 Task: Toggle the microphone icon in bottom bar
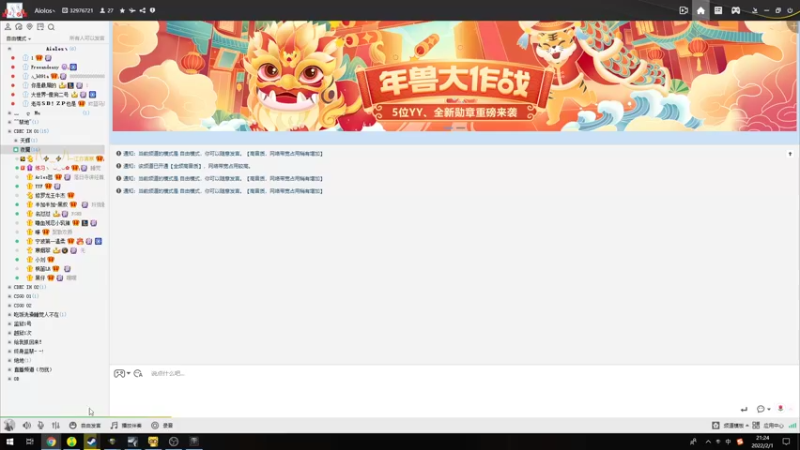click(x=41, y=425)
